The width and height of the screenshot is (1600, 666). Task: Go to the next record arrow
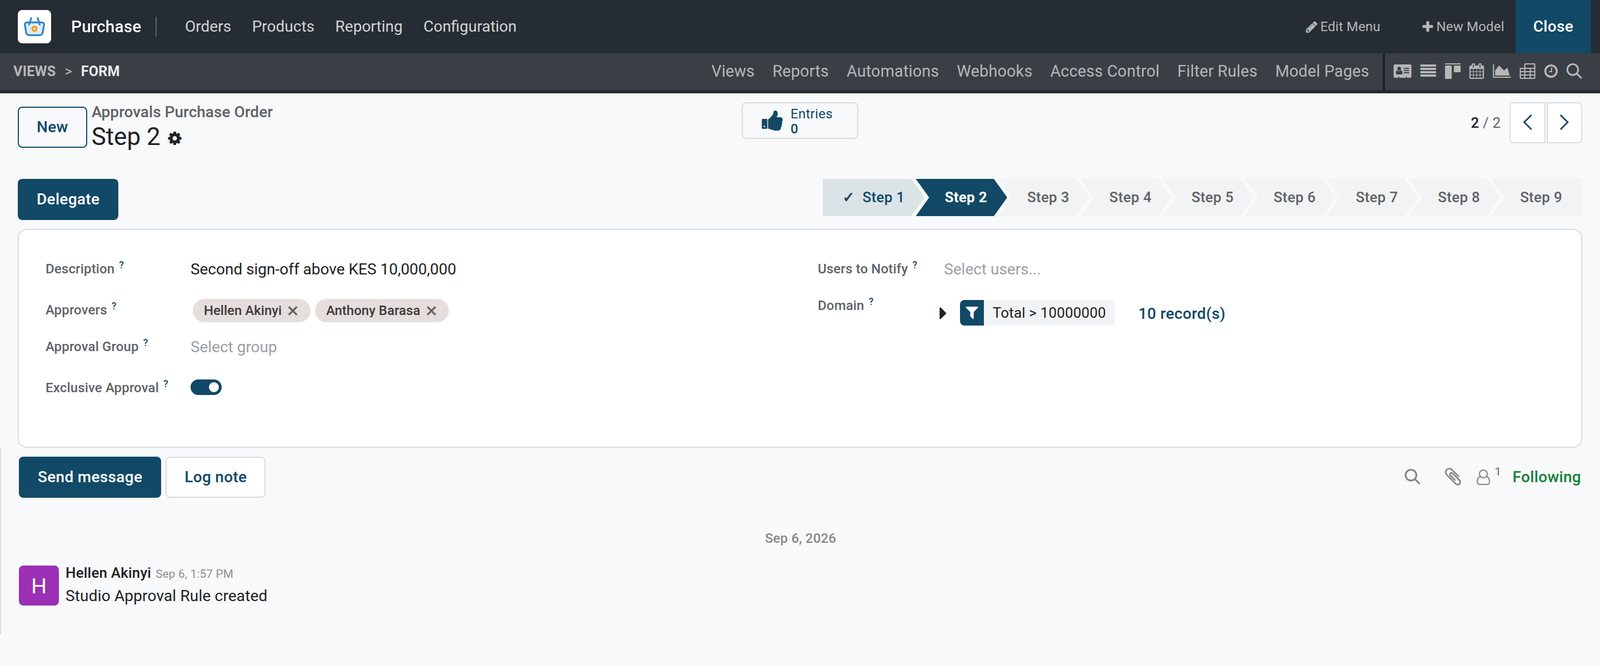pyautogui.click(x=1564, y=123)
